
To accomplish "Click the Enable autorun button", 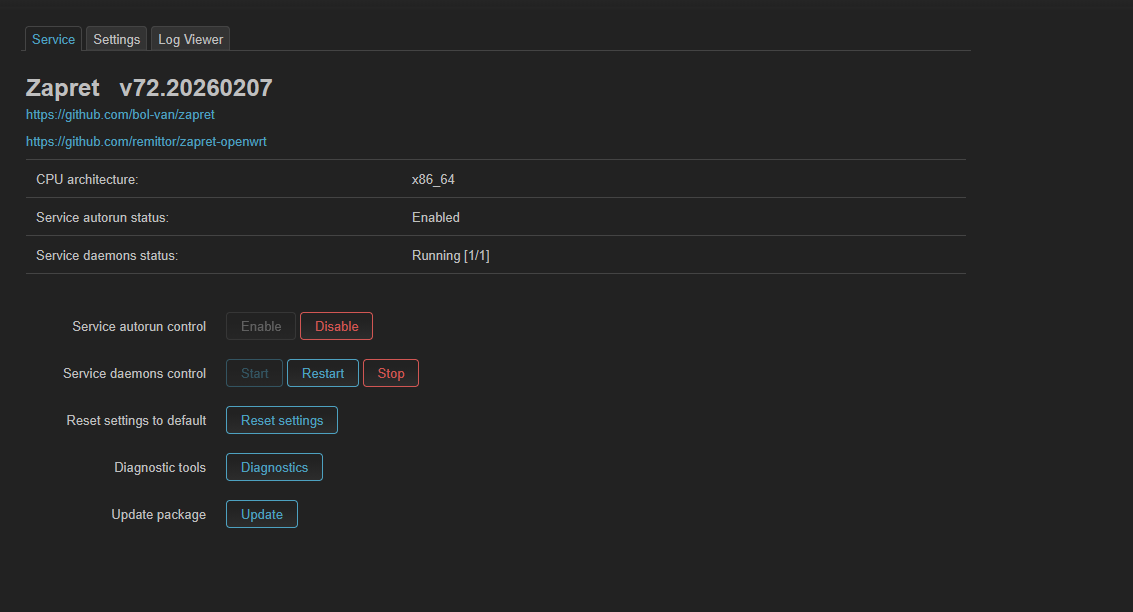I will point(261,326).
